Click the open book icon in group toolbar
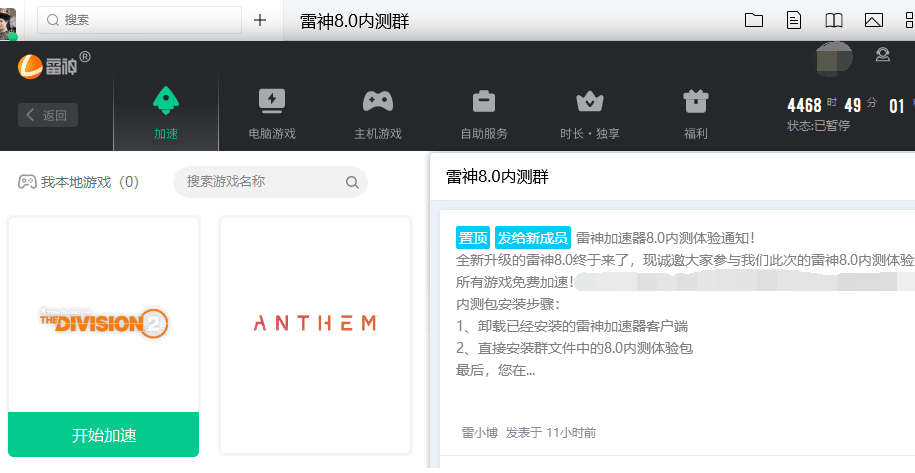Screen dimensions: 915x473 pos(833,20)
